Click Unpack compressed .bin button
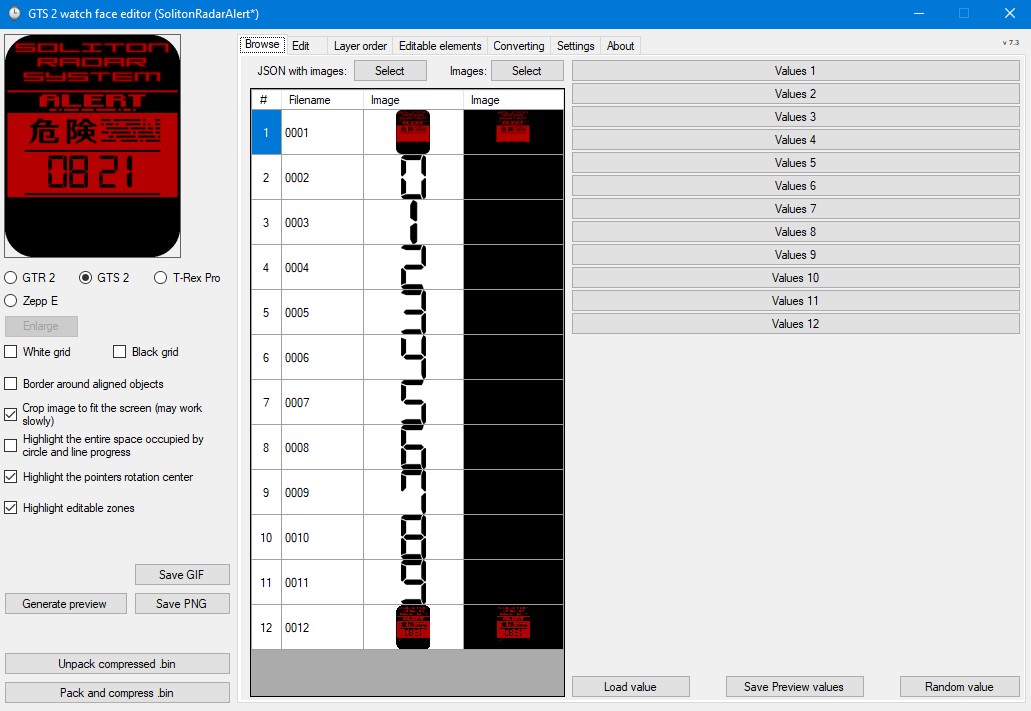Screen dimensions: 1031x711 [117, 664]
